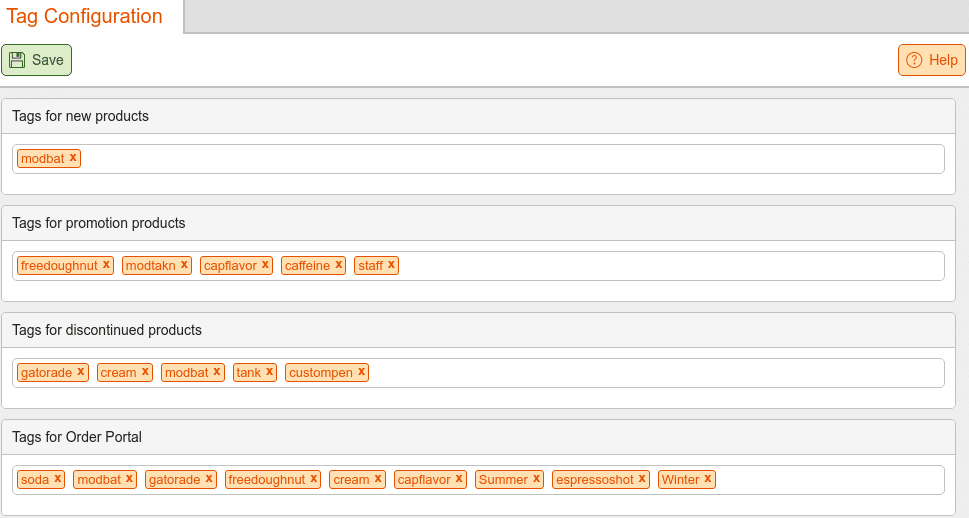Click empty space in Order Portal tag field

tap(828, 480)
